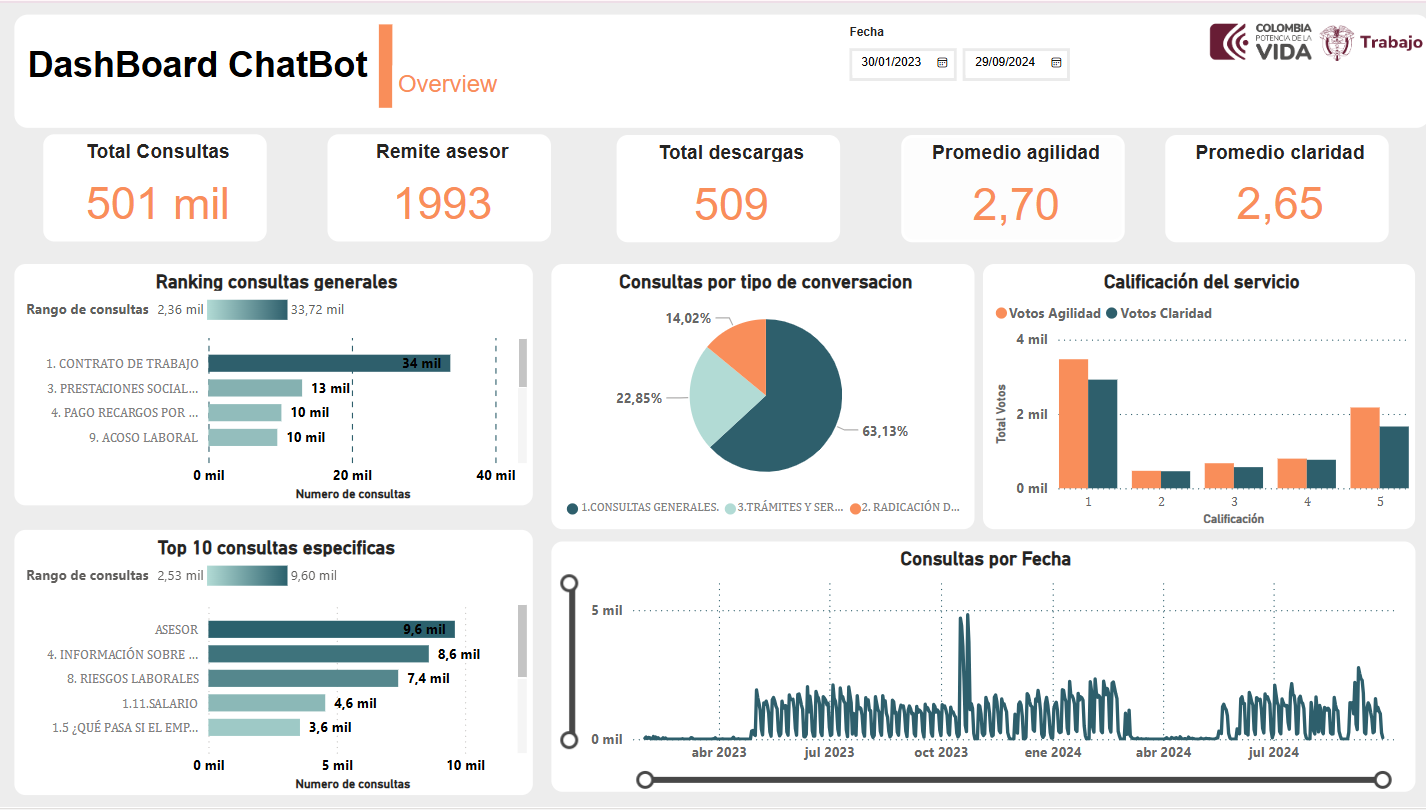
Task: Open calendar picker for end date 29/09/2024
Action: pos(1056,62)
